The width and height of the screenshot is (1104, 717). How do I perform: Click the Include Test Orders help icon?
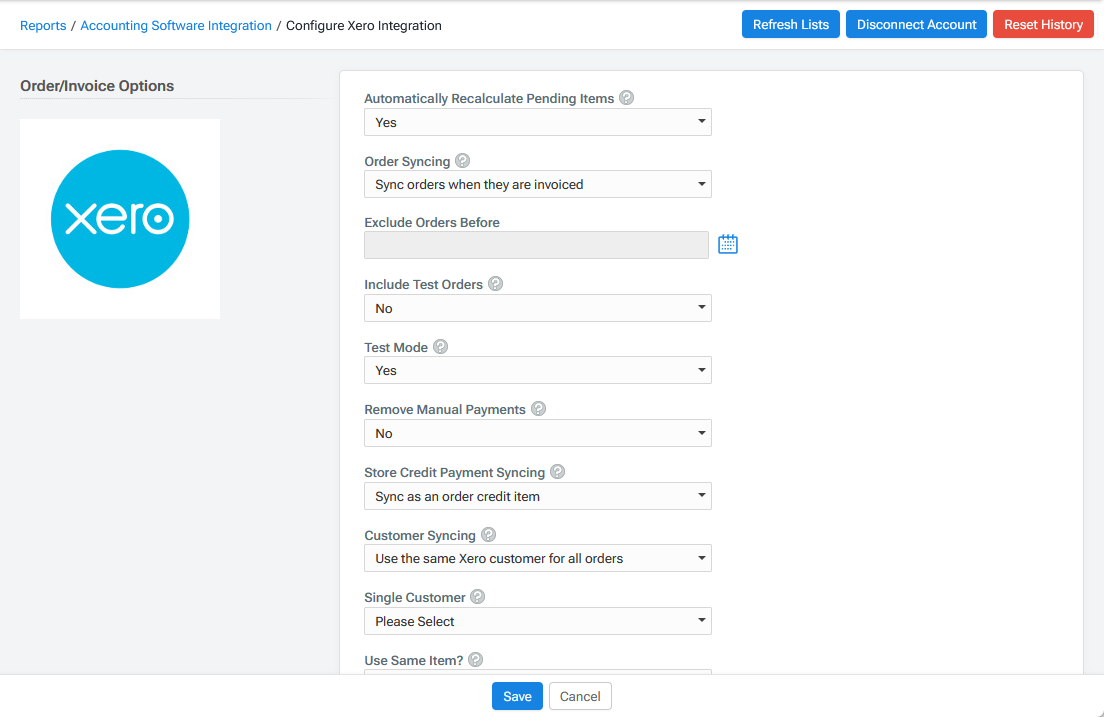click(496, 284)
